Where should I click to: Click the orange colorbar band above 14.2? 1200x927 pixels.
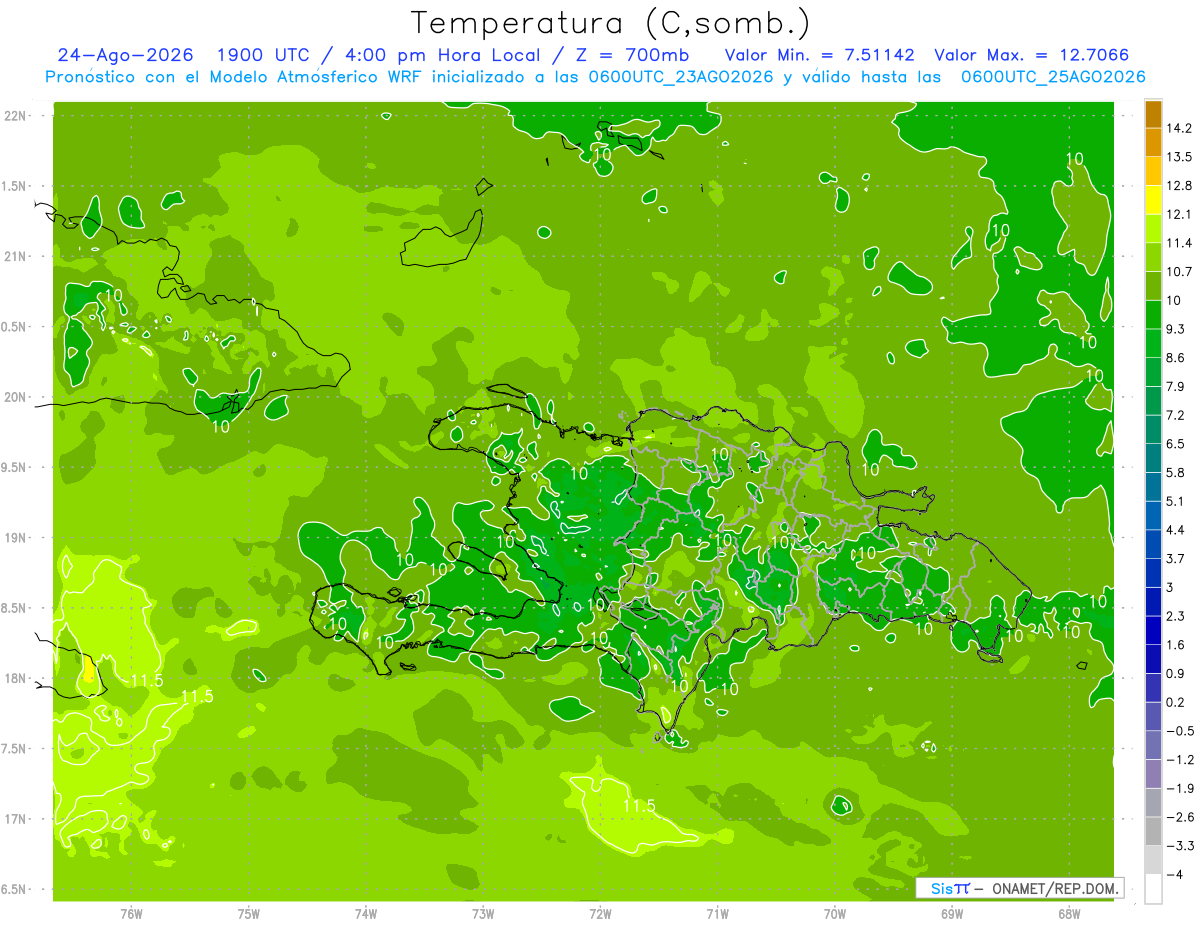(1153, 114)
